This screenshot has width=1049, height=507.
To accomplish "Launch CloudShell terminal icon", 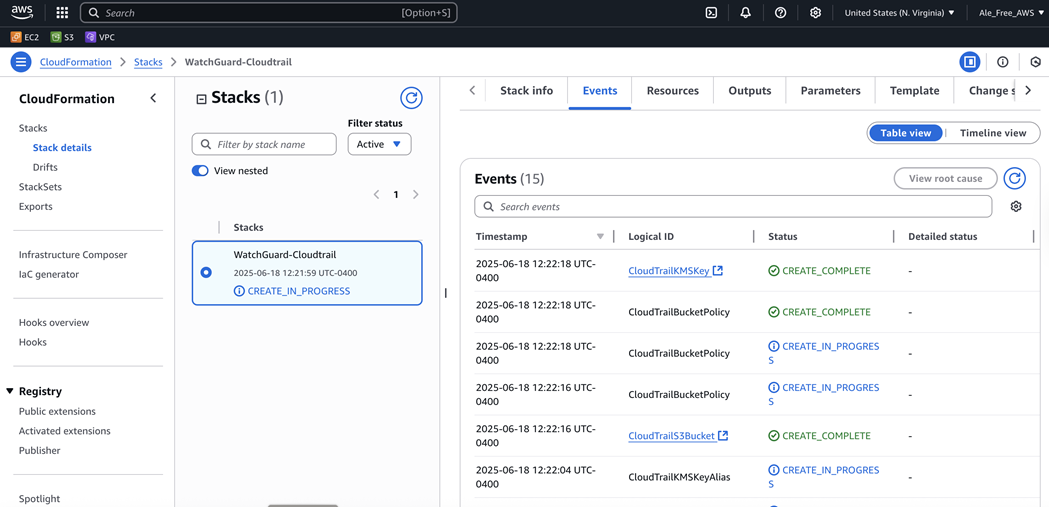I will [x=711, y=13].
